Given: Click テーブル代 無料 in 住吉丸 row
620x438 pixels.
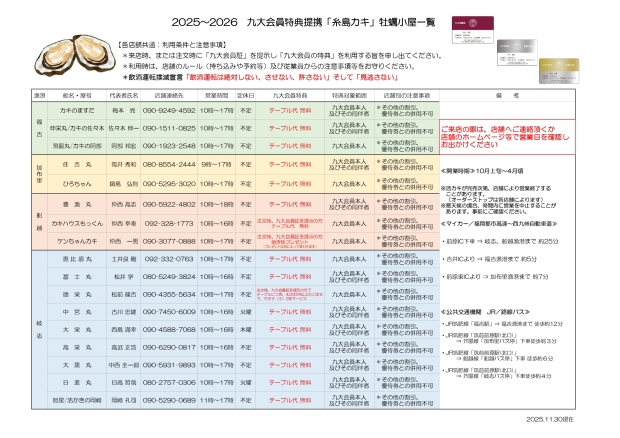Looking at the screenshot, I should click(290, 164).
